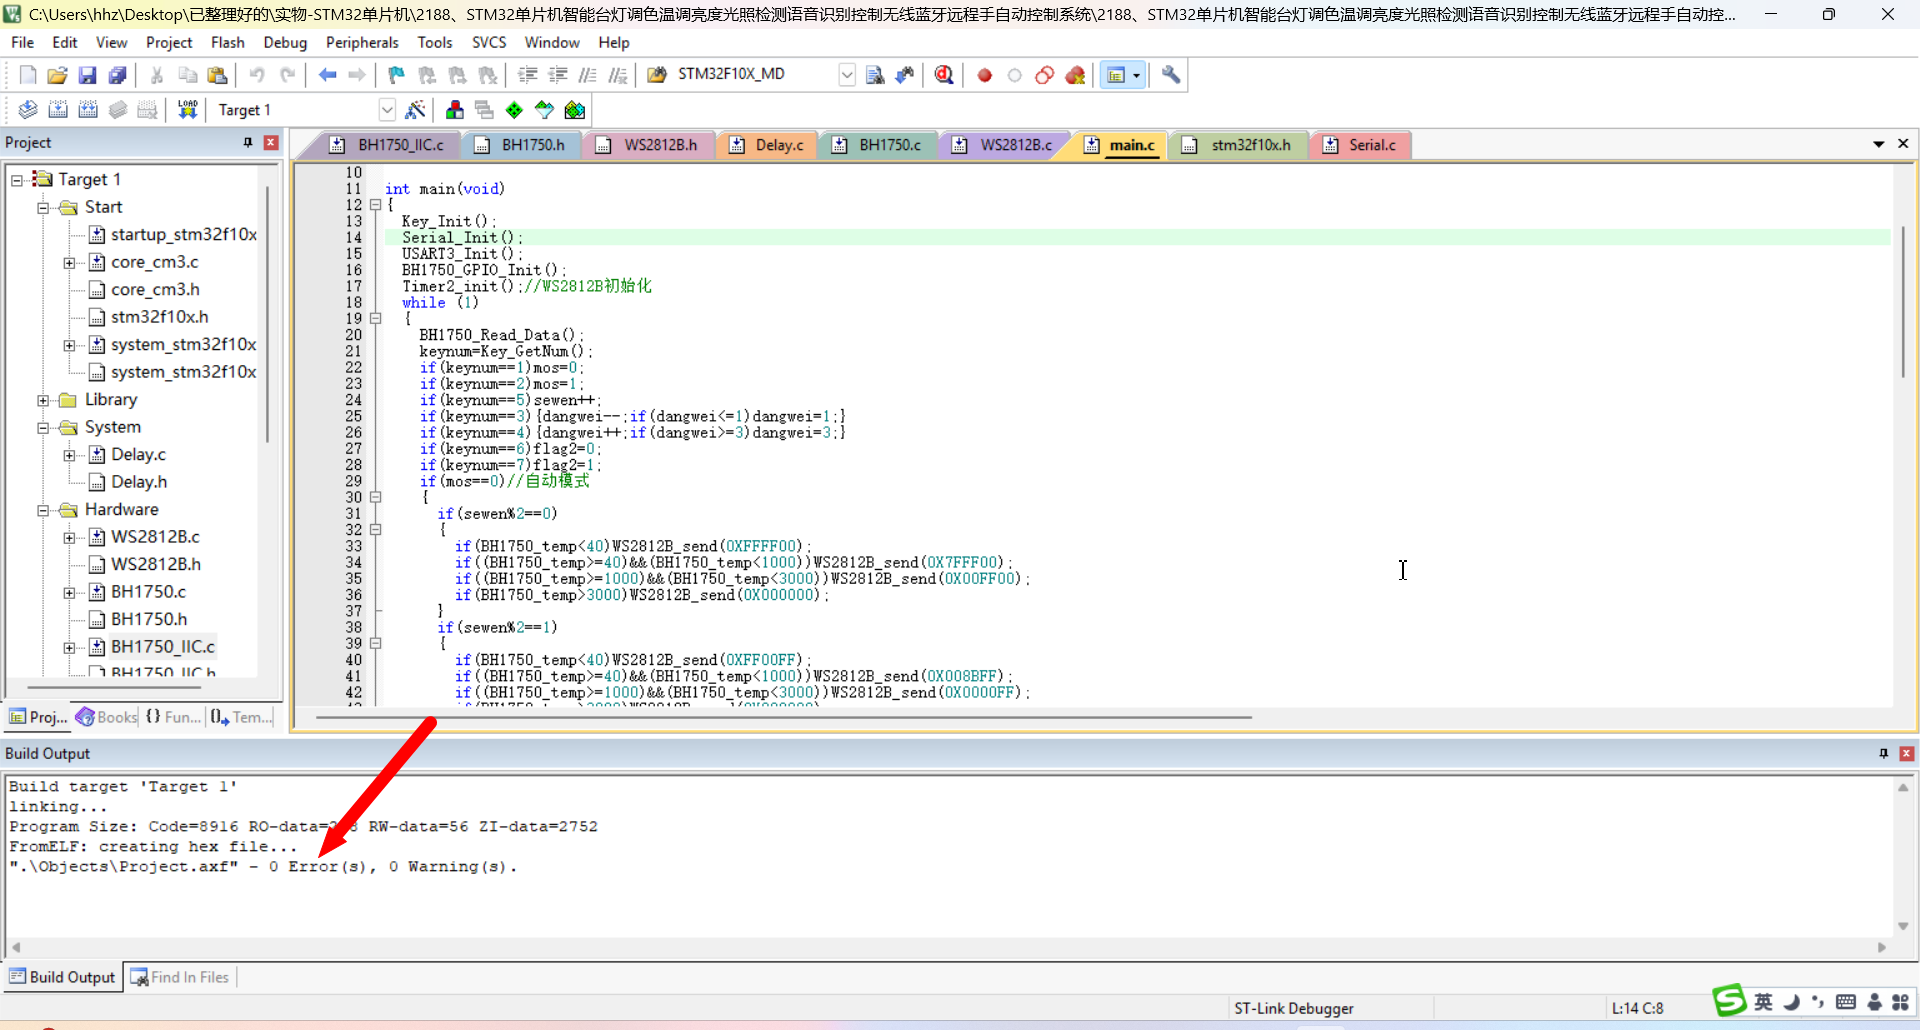
Task: Toggle the window layout button in toolbar
Action: [x=1116, y=75]
